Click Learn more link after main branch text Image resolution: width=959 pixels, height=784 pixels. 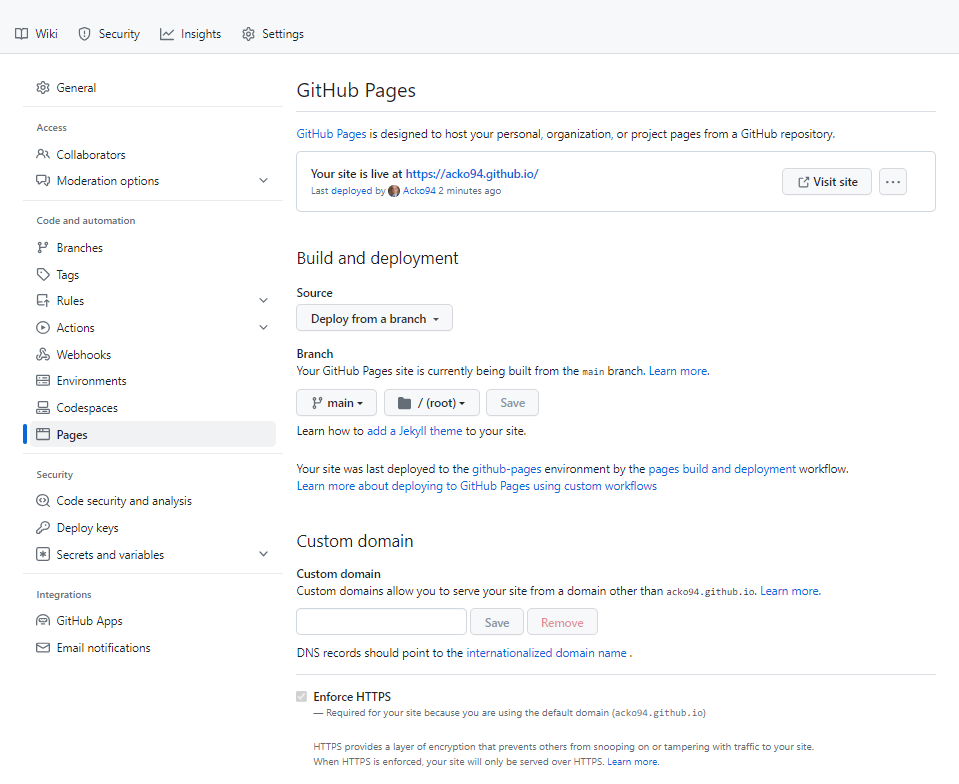(679, 371)
